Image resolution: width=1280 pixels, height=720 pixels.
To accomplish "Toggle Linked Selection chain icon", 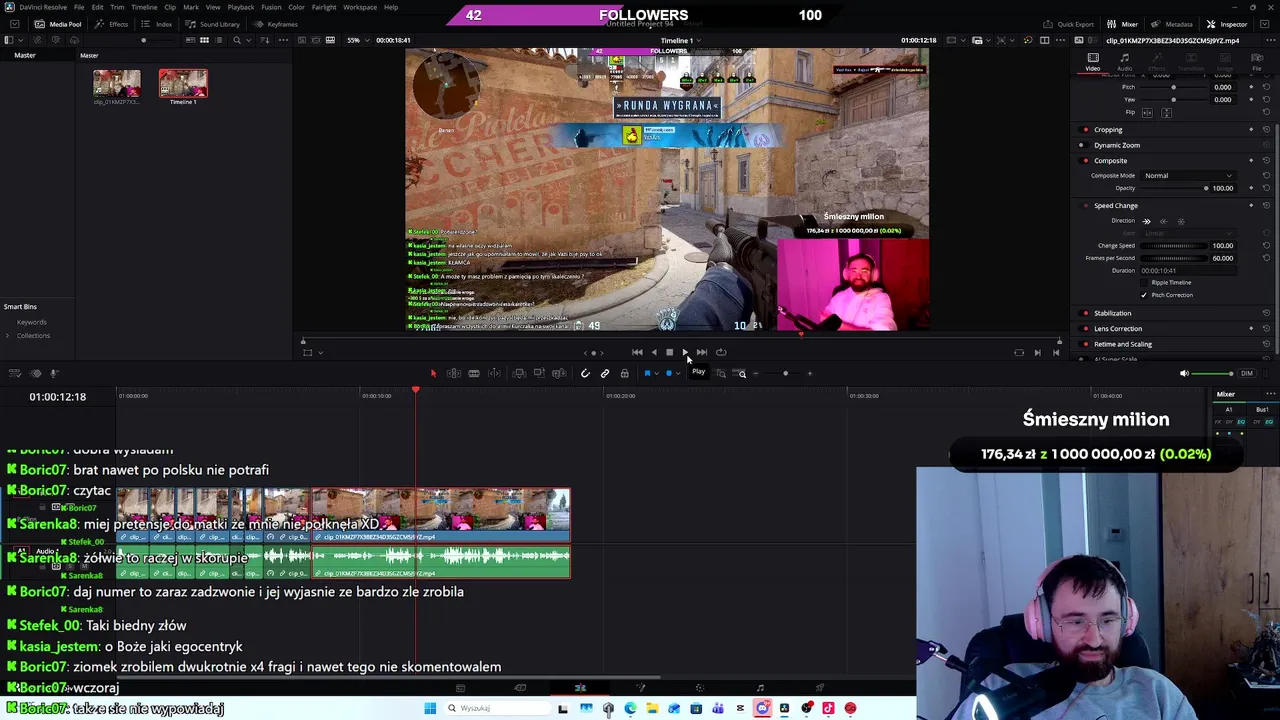I will click(x=605, y=373).
